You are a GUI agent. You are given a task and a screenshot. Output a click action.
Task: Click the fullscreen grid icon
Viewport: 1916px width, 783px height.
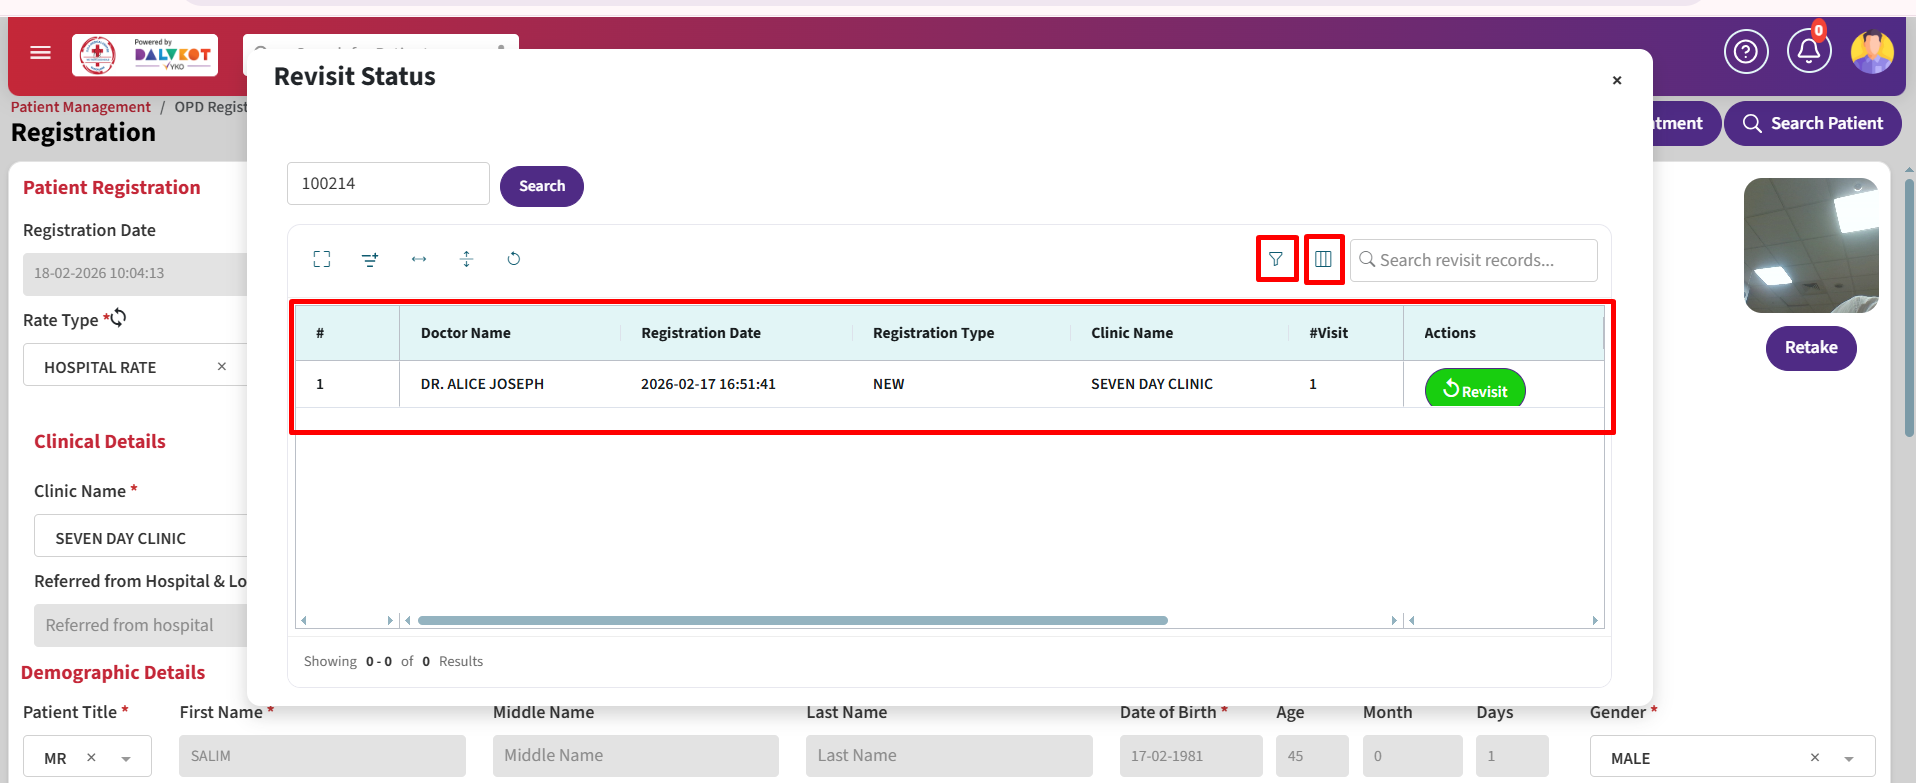point(321,259)
